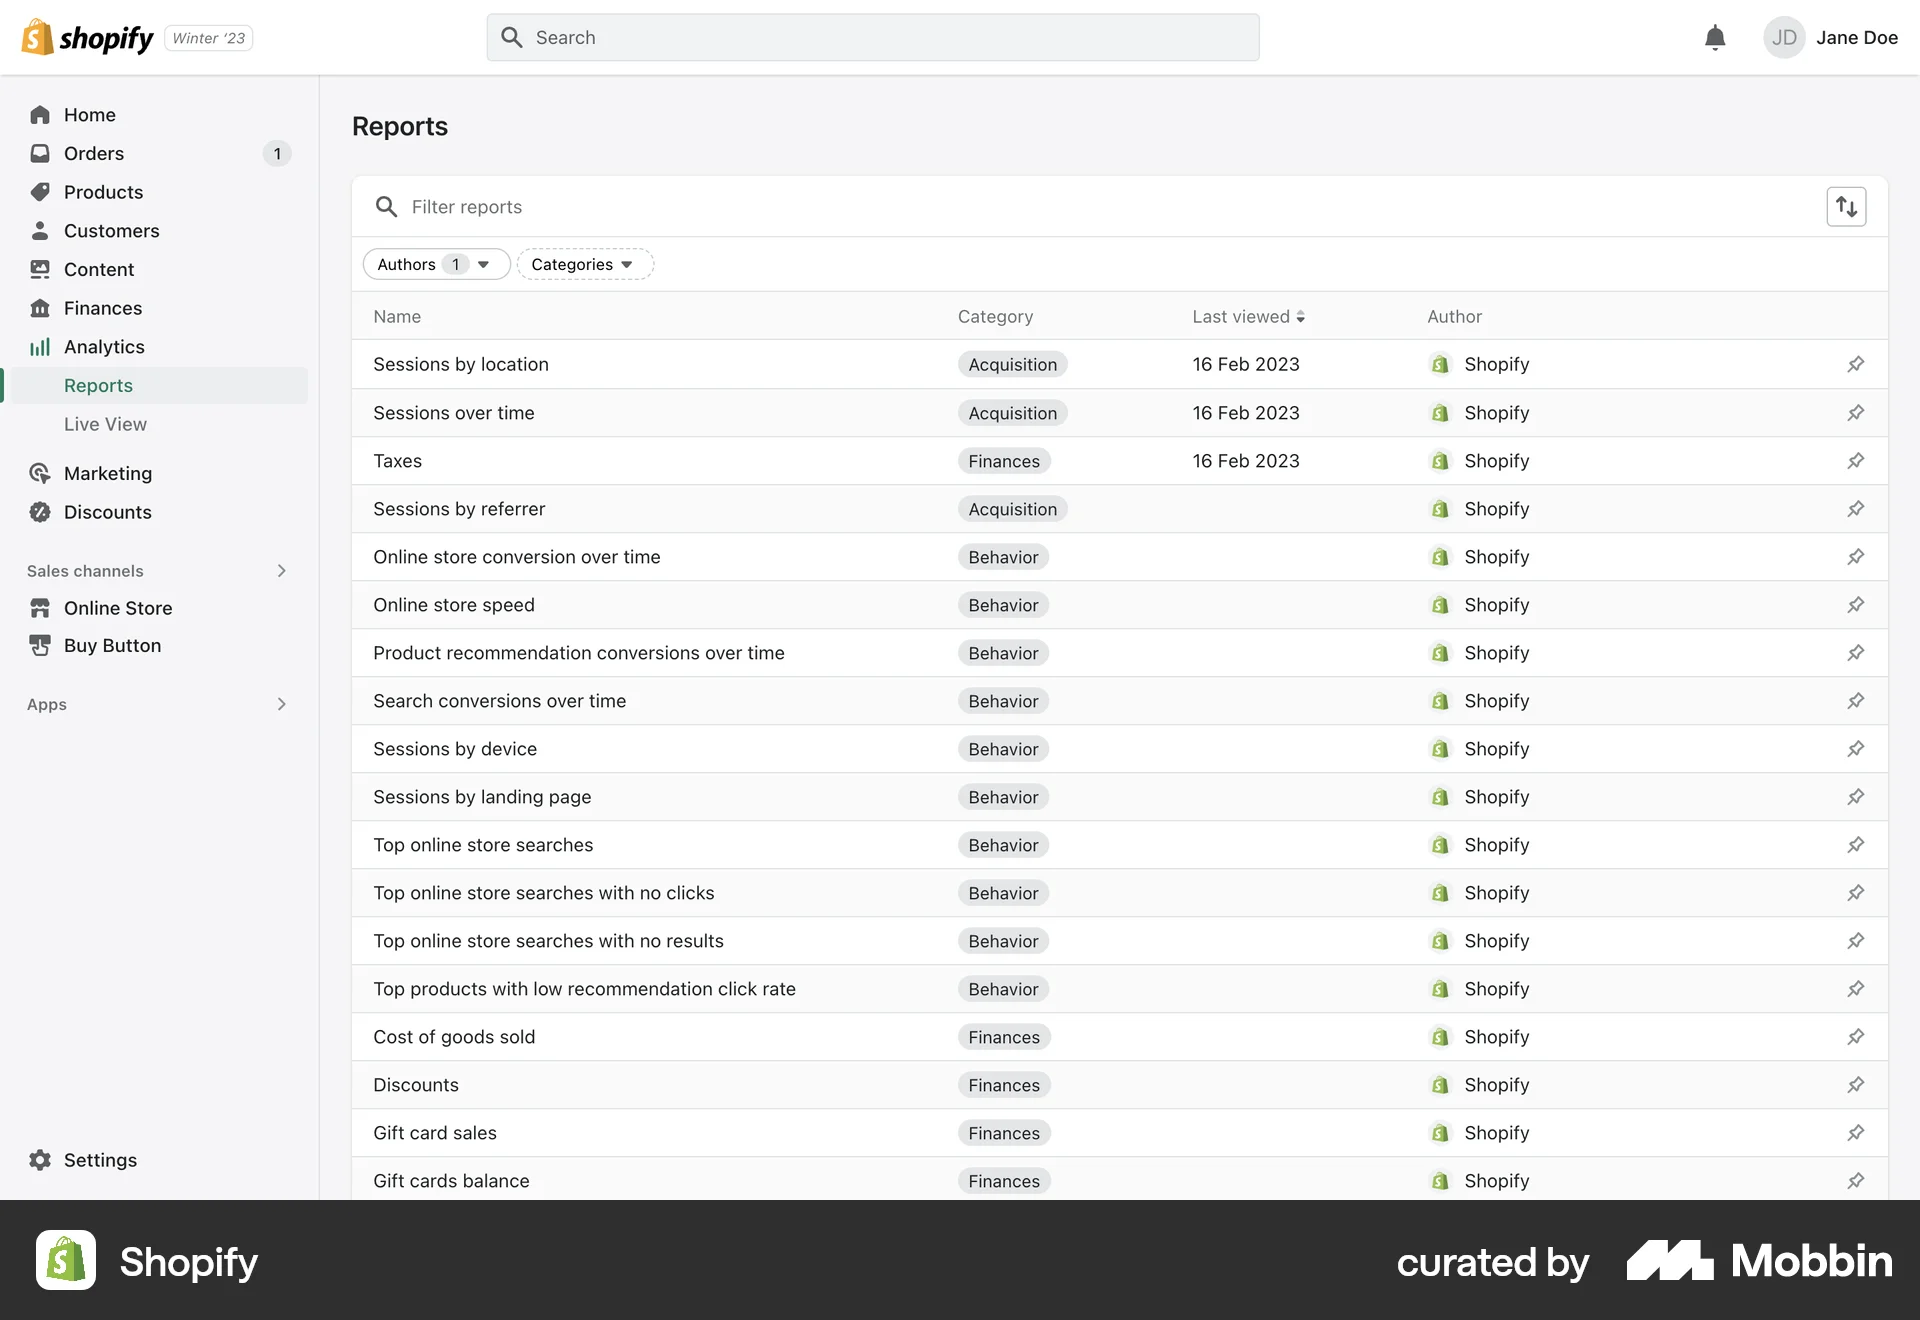Click the Marketing icon in the sidebar
Screen dimensions: 1920x1320
coord(39,473)
